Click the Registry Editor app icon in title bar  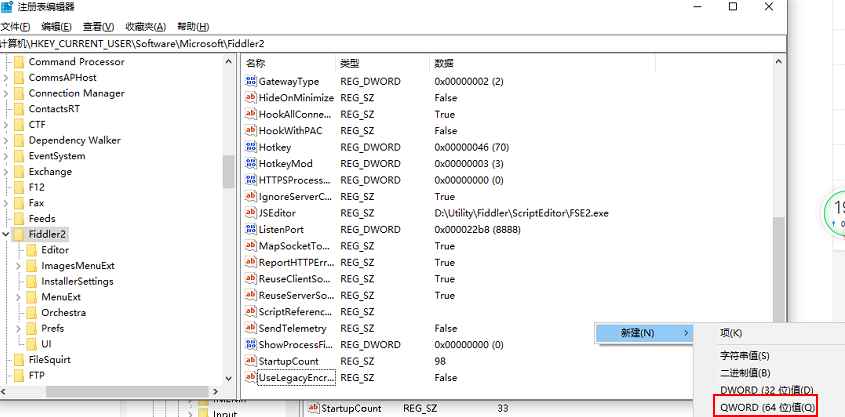(x=7, y=7)
